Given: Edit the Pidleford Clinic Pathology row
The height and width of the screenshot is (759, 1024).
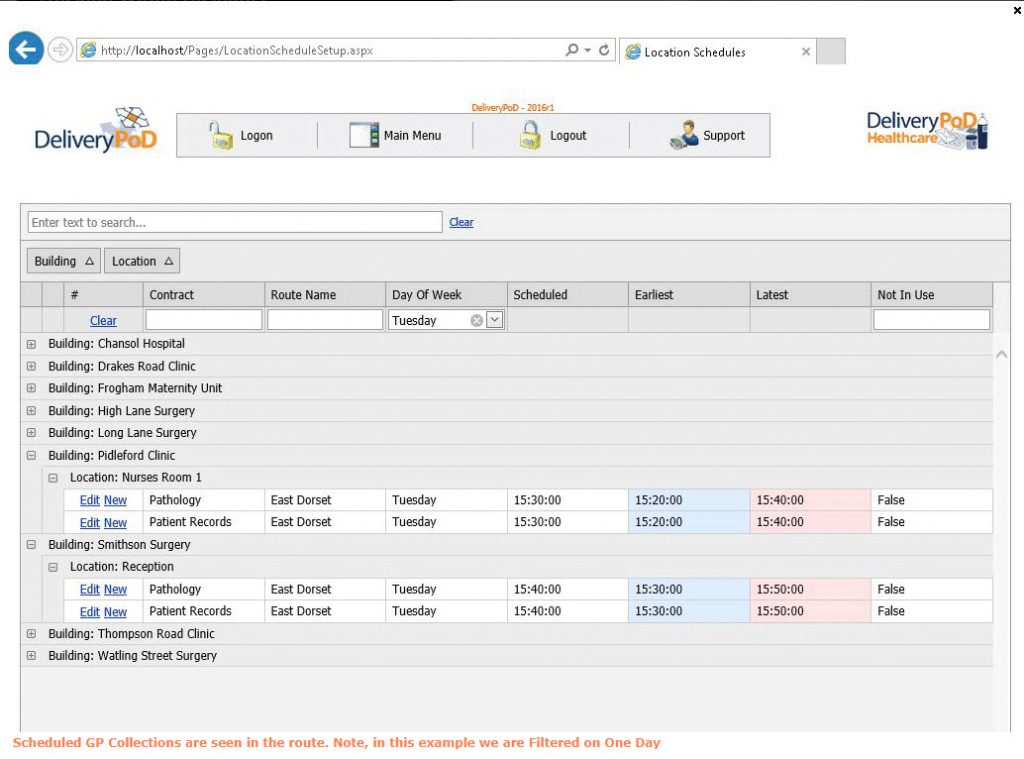Looking at the screenshot, I should tap(89, 500).
